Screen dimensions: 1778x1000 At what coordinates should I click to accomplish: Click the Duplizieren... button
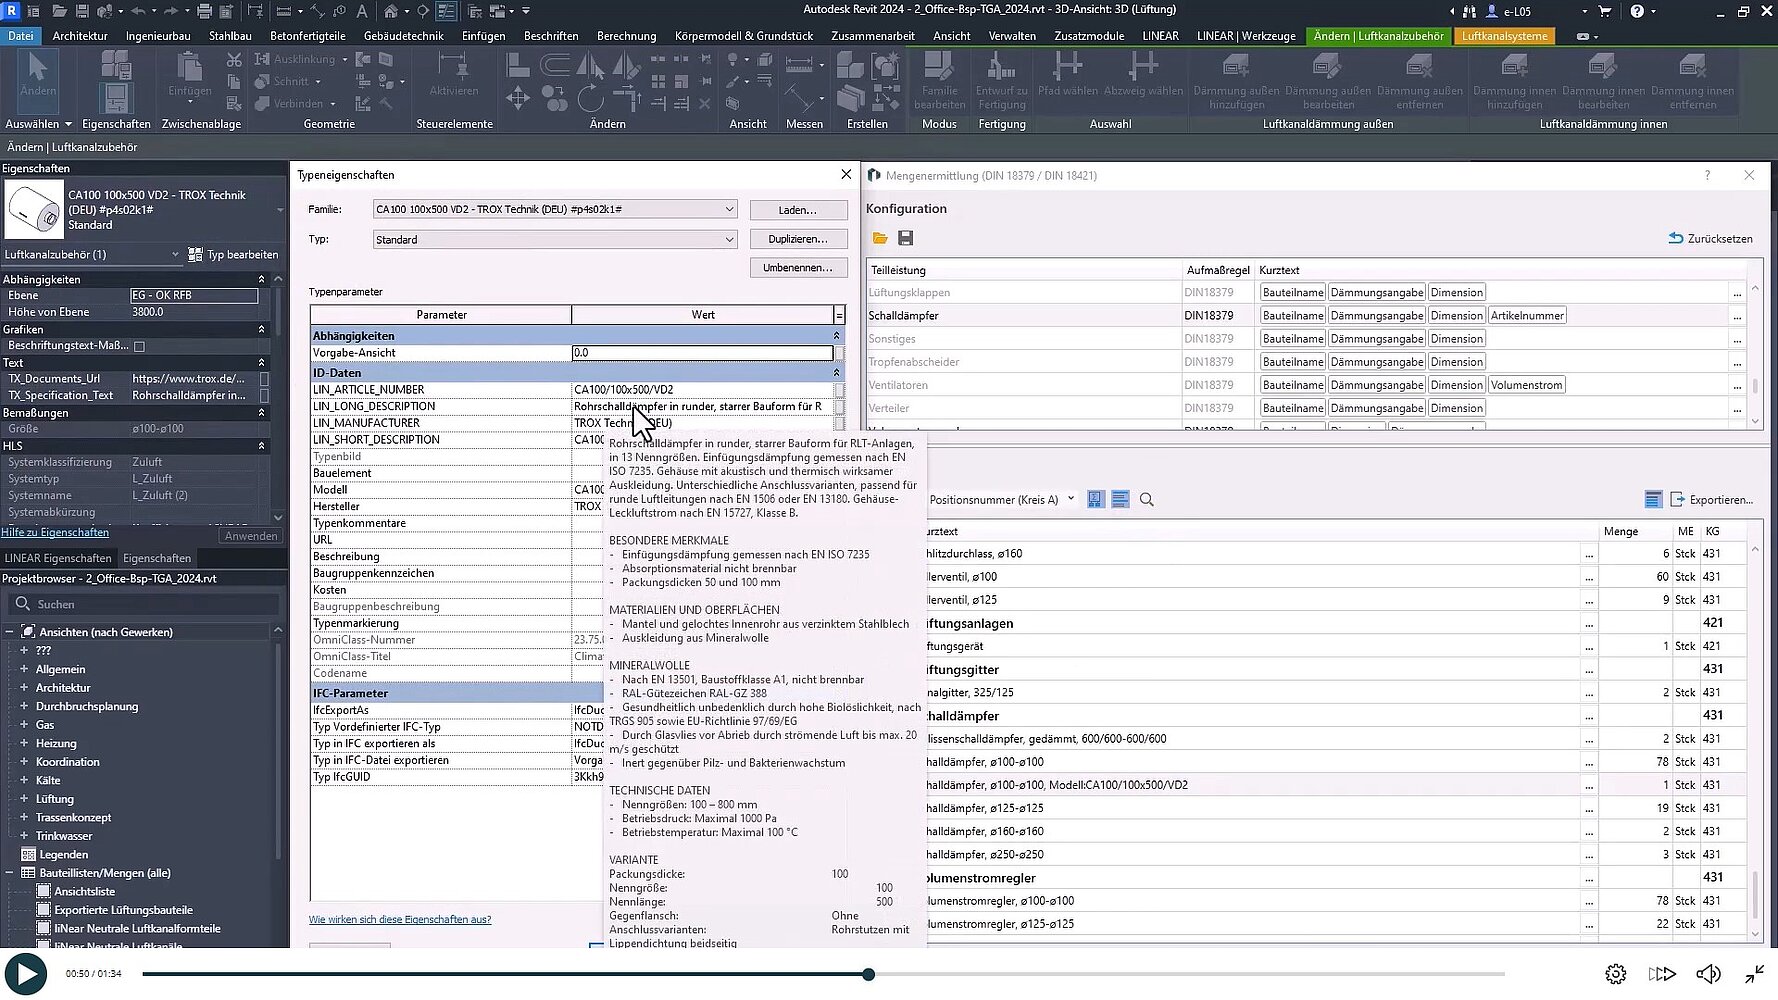click(x=798, y=240)
